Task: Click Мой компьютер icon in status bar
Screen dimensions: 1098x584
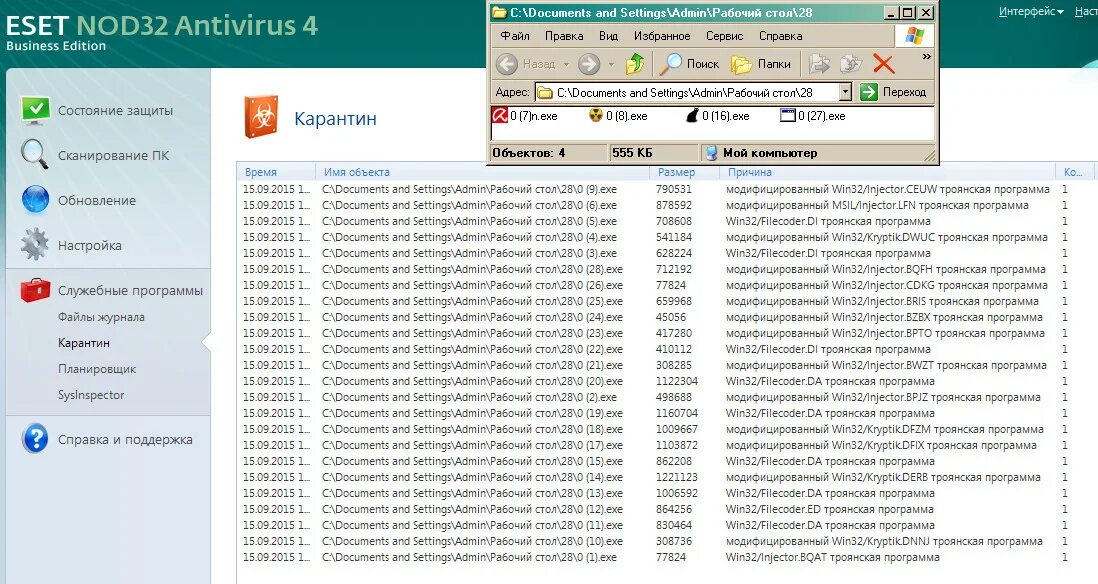Action: [711, 153]
